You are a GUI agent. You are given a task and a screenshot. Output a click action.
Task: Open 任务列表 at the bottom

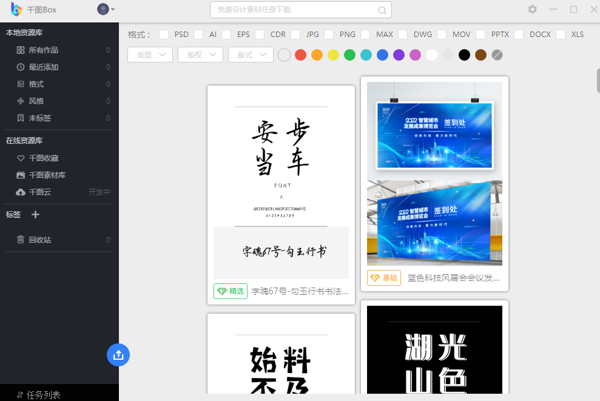(x=42, y=394)
